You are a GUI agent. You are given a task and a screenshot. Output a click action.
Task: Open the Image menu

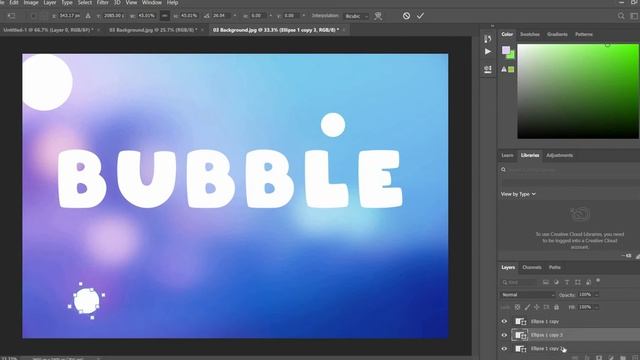click(x=31, y=2)
